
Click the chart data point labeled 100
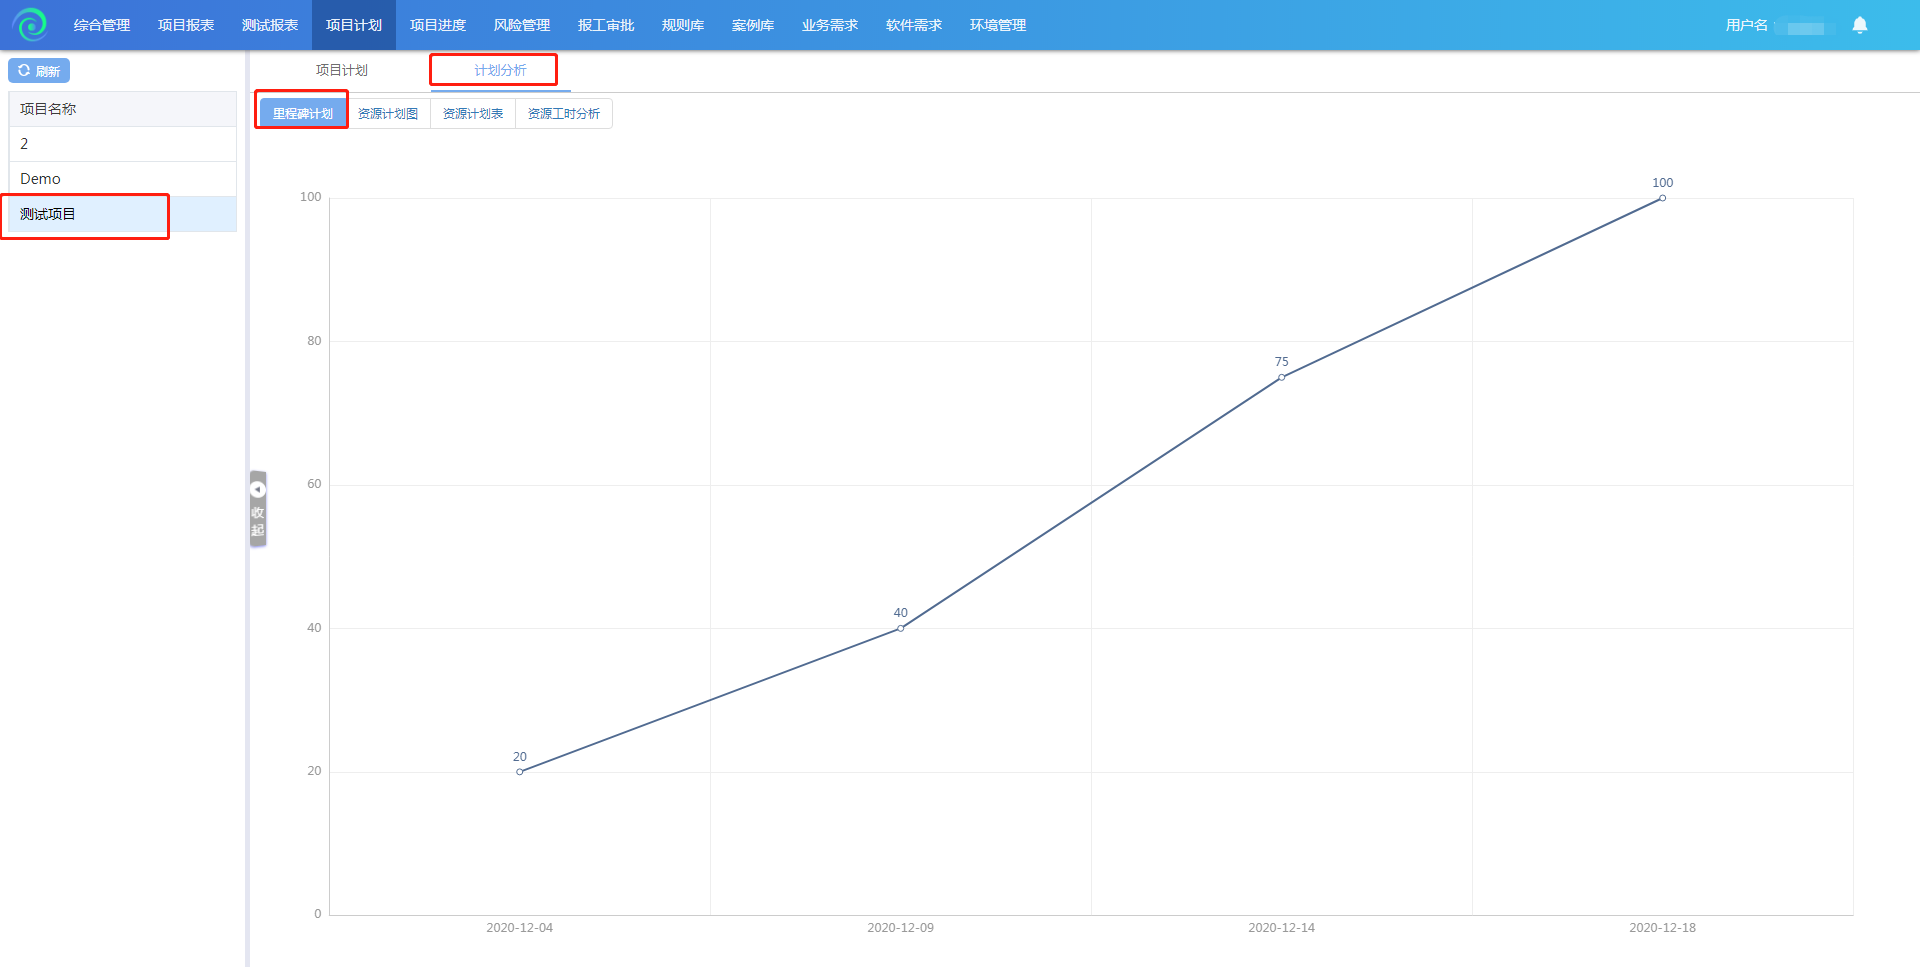pos(1662,198)
